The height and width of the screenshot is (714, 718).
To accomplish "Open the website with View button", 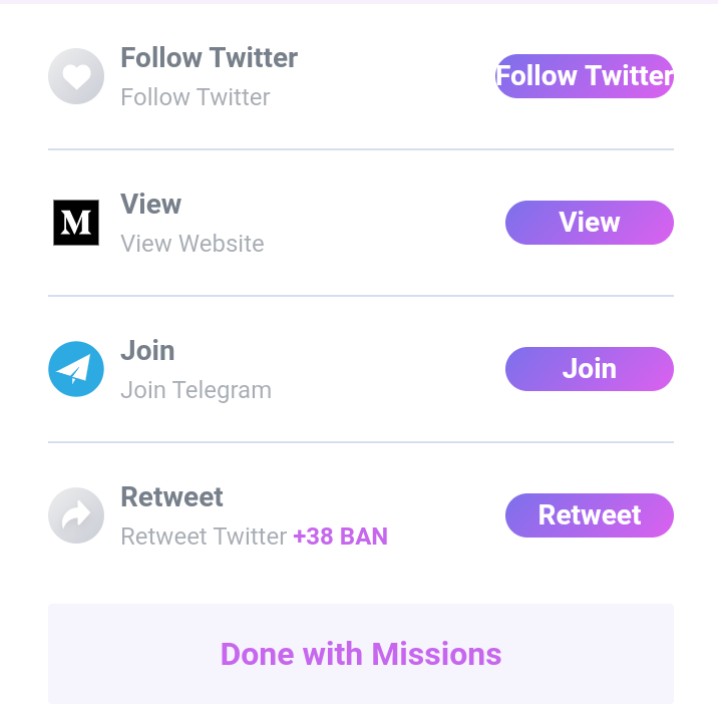I will (589, 223).
